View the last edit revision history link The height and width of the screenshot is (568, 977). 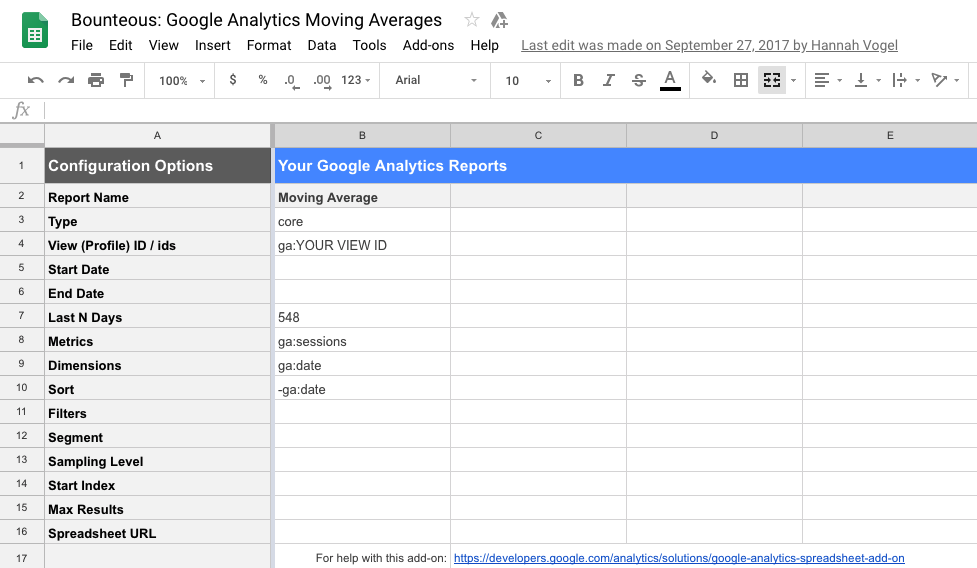[709, 45]
